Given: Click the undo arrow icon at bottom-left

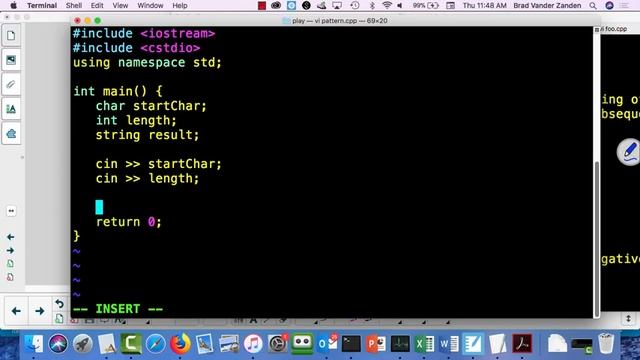Looking at the screenshot, I should tap(59, 304).
